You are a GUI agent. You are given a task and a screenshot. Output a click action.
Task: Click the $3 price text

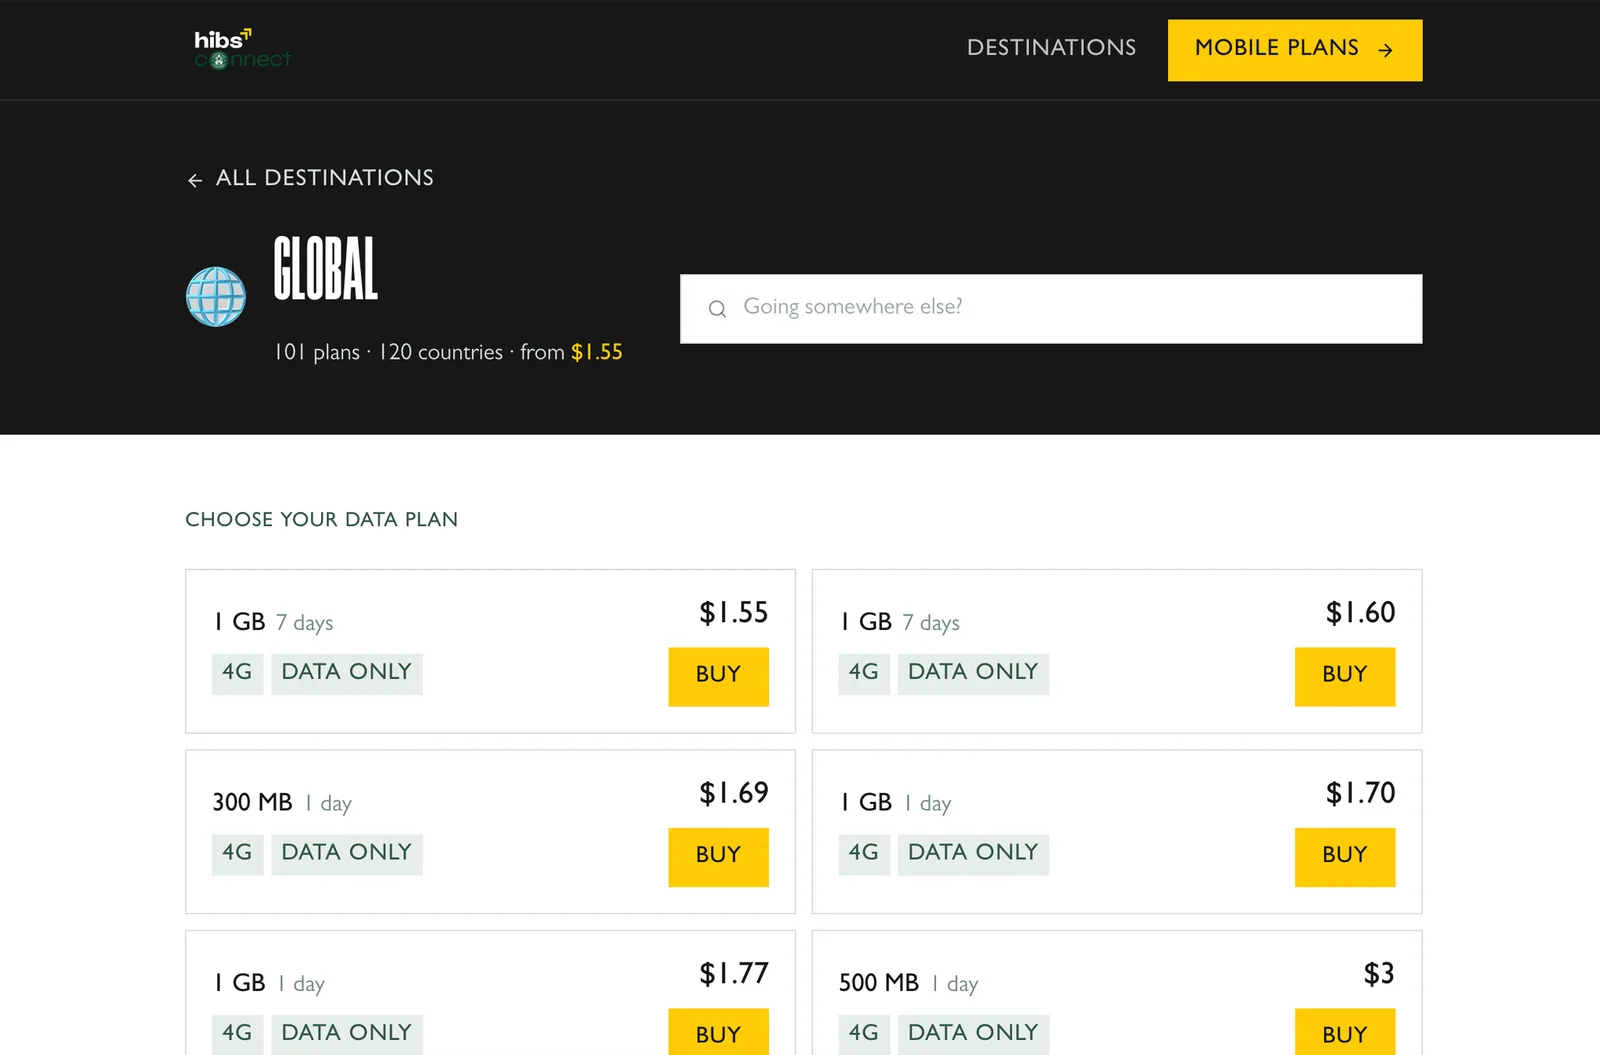coord(1379,974)
